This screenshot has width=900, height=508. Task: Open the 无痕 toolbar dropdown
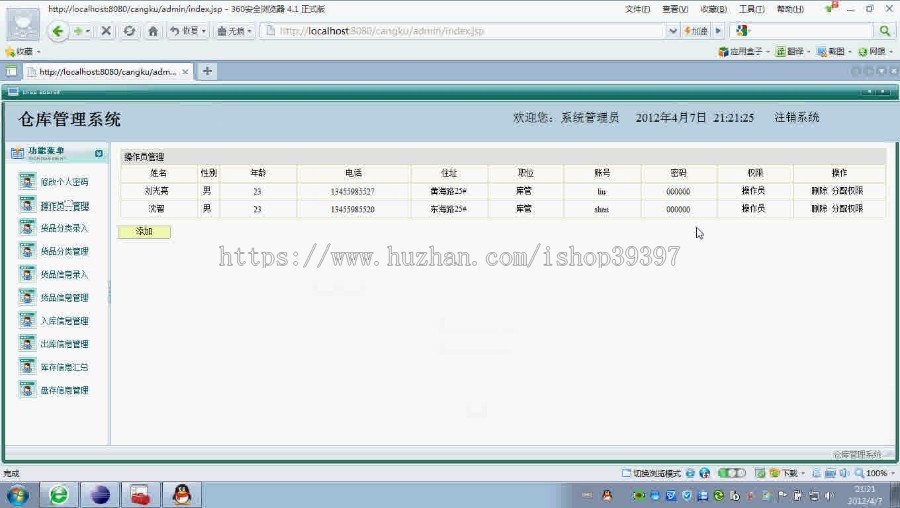point(234,31)
